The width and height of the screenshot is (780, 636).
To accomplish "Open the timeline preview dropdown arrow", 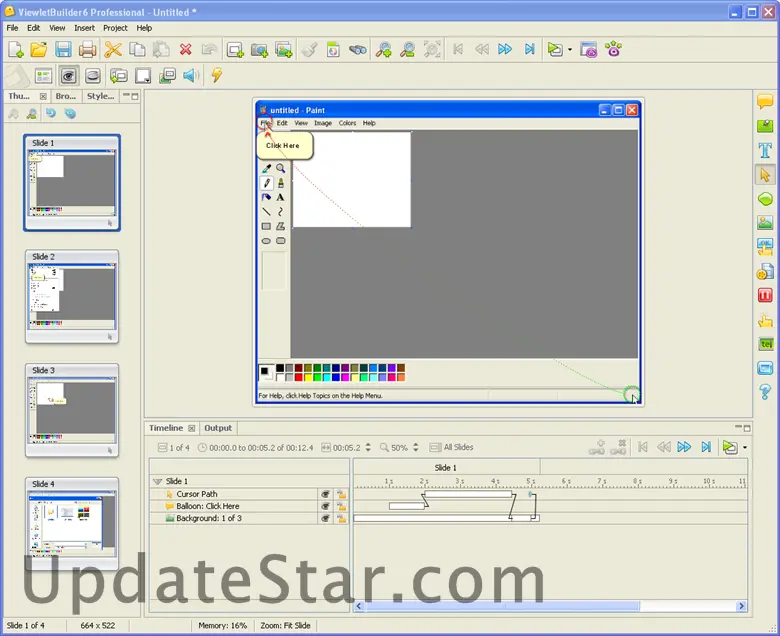I will click(x=744, y=448).
